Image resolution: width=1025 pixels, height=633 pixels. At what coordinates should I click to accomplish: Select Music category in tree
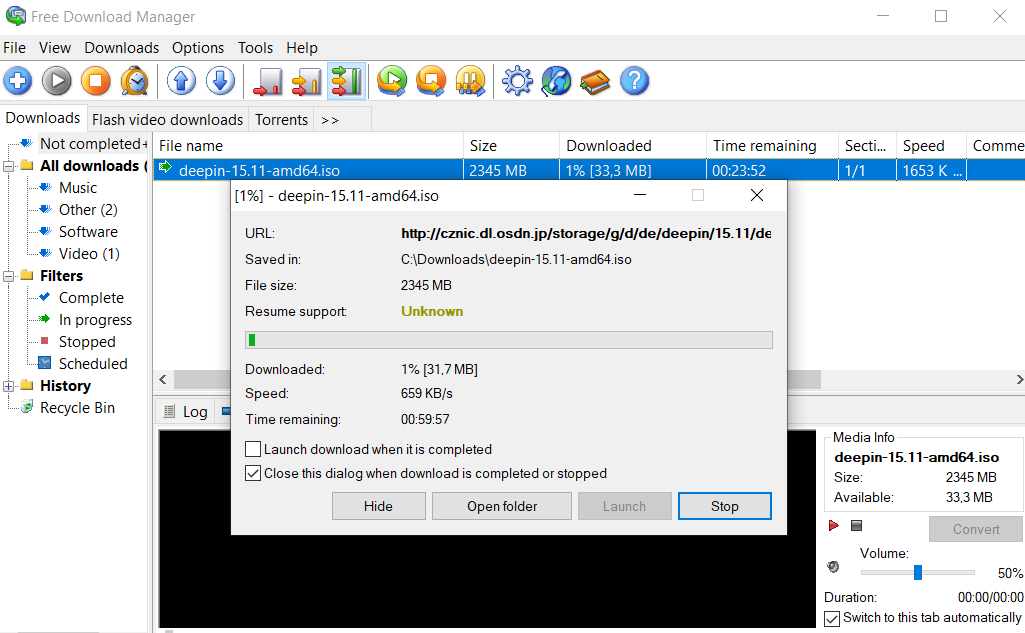(x=78, y=188)
